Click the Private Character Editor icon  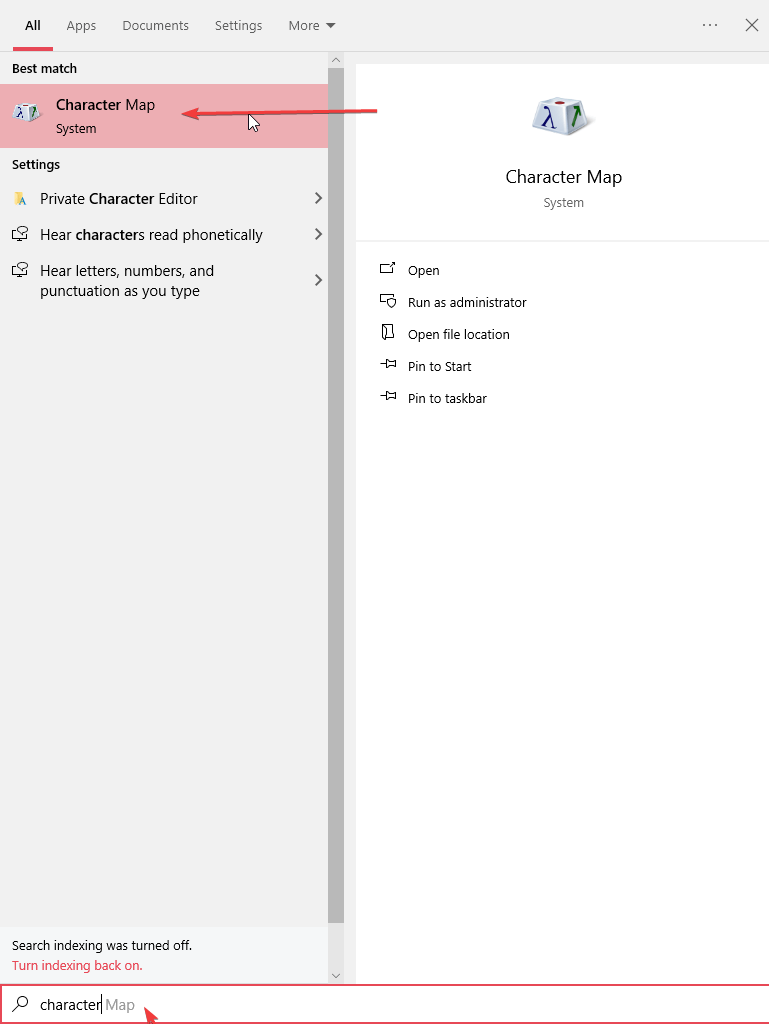[20, 199]
